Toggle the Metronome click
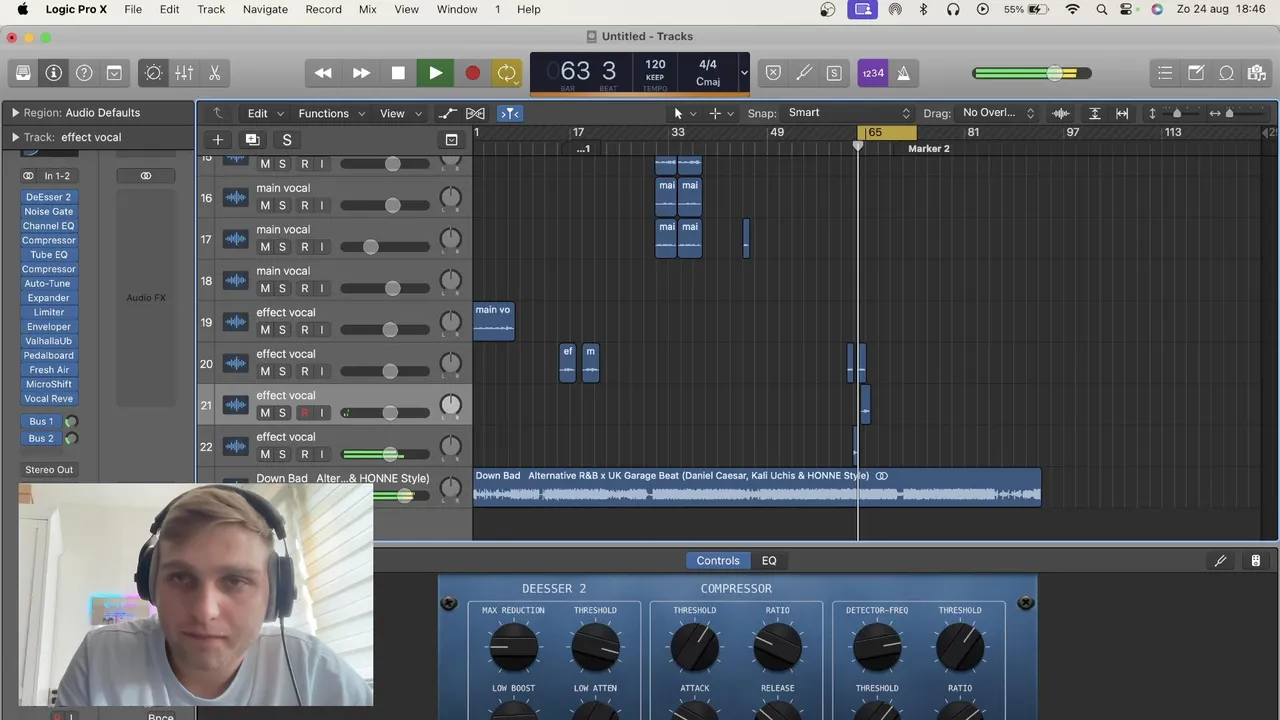Image resolution: width=1280 pixels, height=720 pixels. [903, 73]
